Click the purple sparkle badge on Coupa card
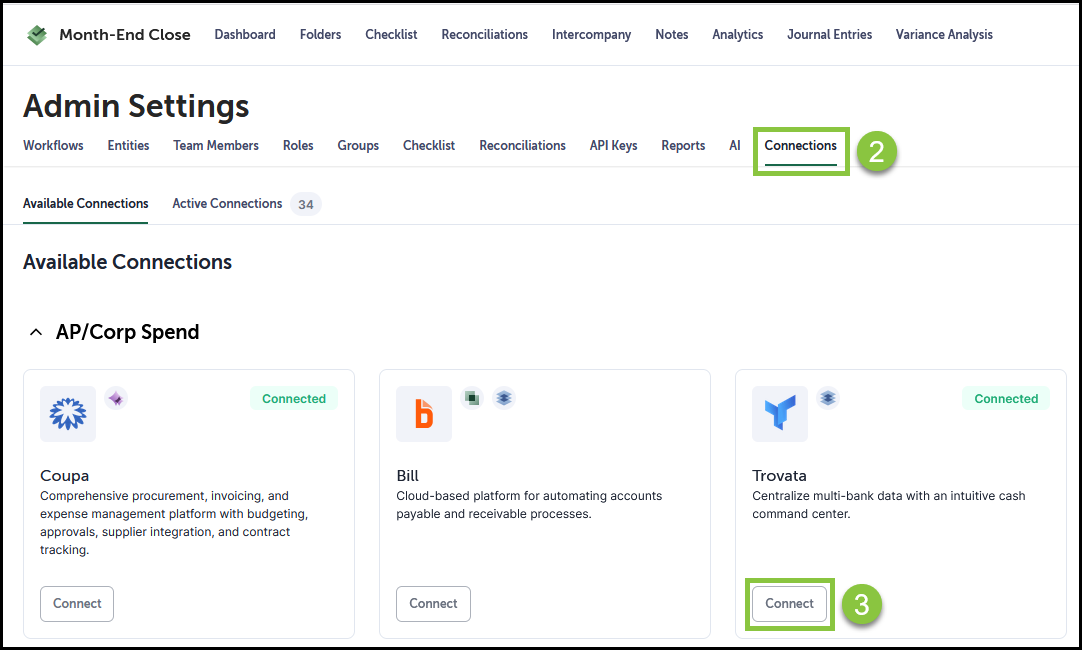 [x=116, y=398]
